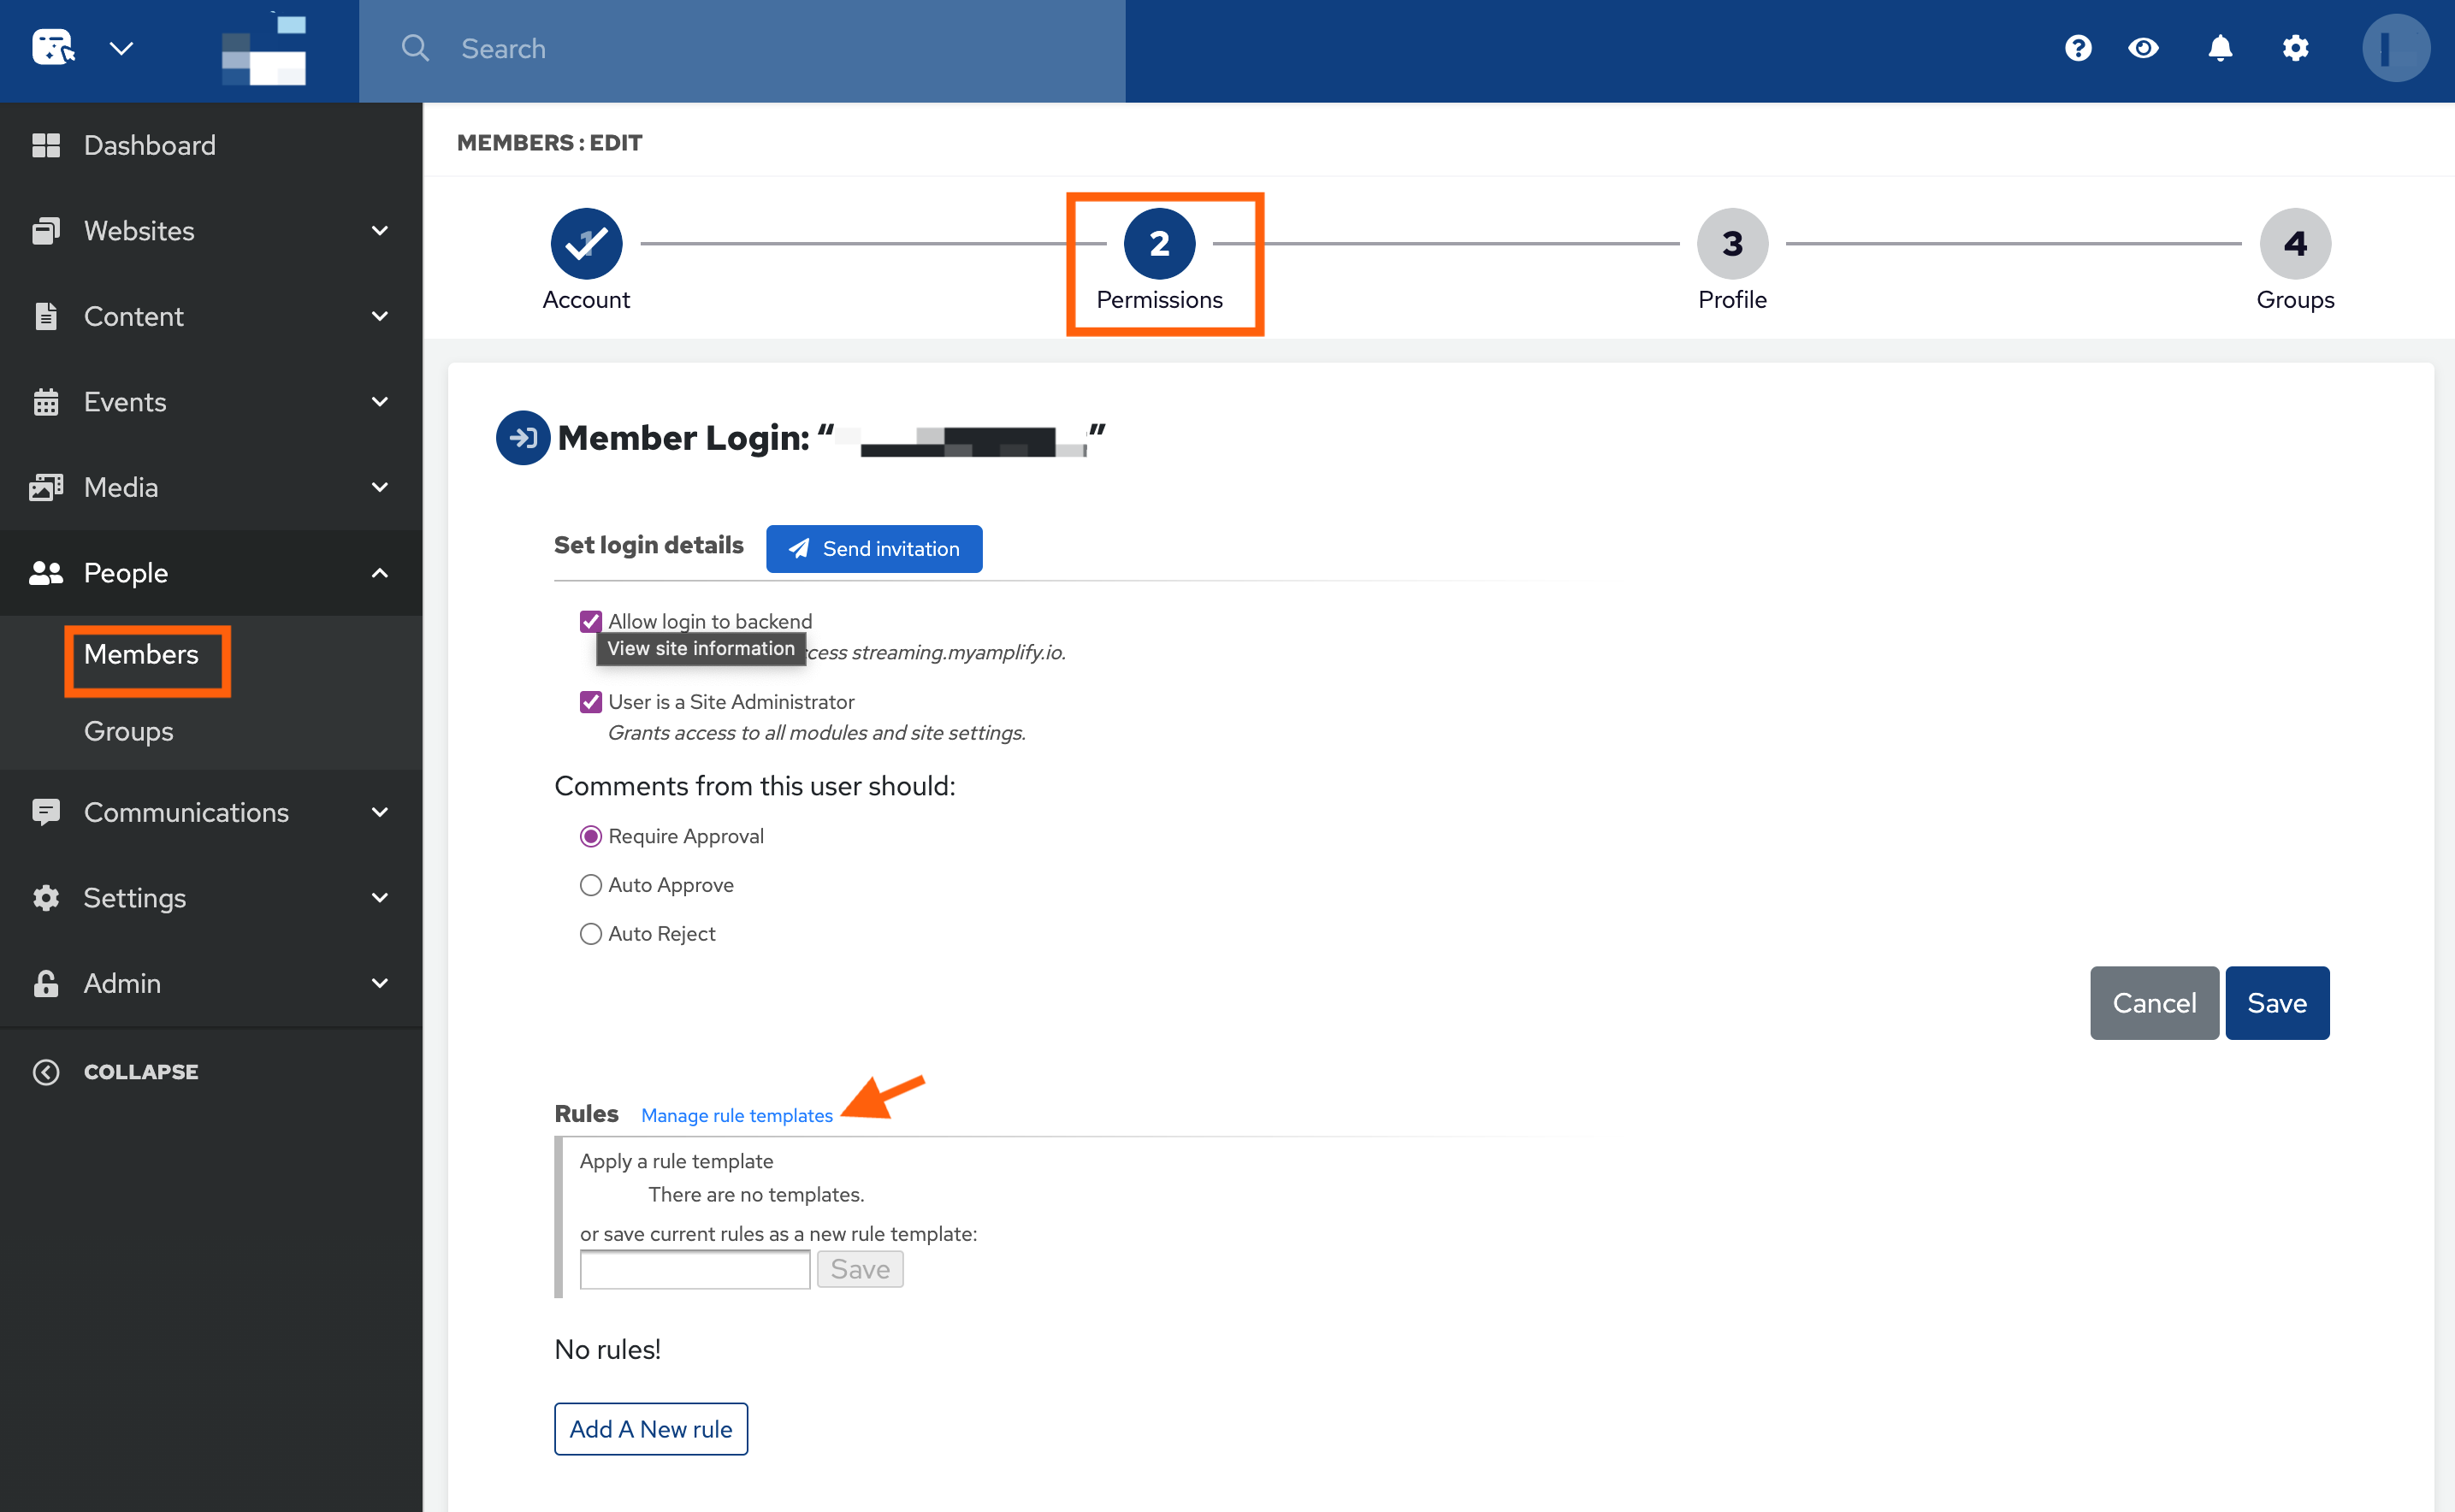Go to step 3 Profile
This screenshot has height=1512, width=2455.
coord(1732,244)
